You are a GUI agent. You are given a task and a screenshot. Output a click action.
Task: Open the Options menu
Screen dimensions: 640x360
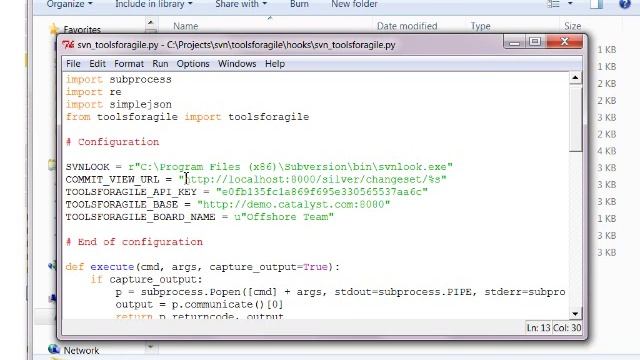click(x=193, y=64)
